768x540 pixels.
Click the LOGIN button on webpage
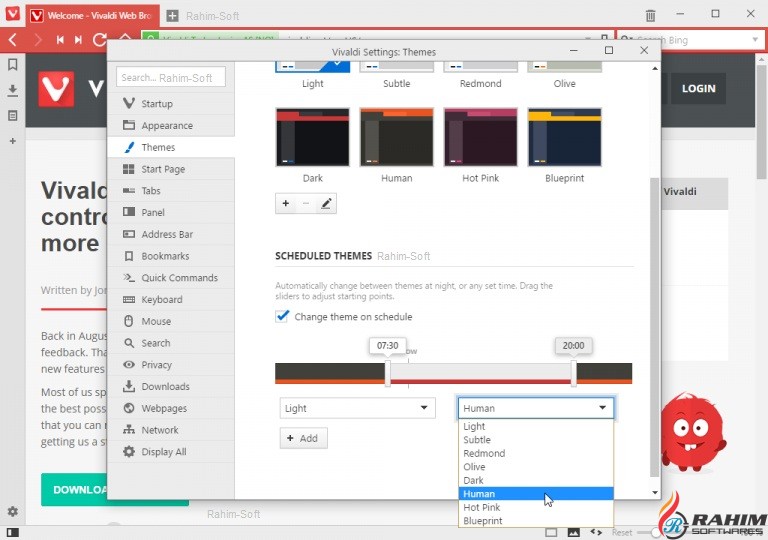pyautogui.click(x=698, y=89)
